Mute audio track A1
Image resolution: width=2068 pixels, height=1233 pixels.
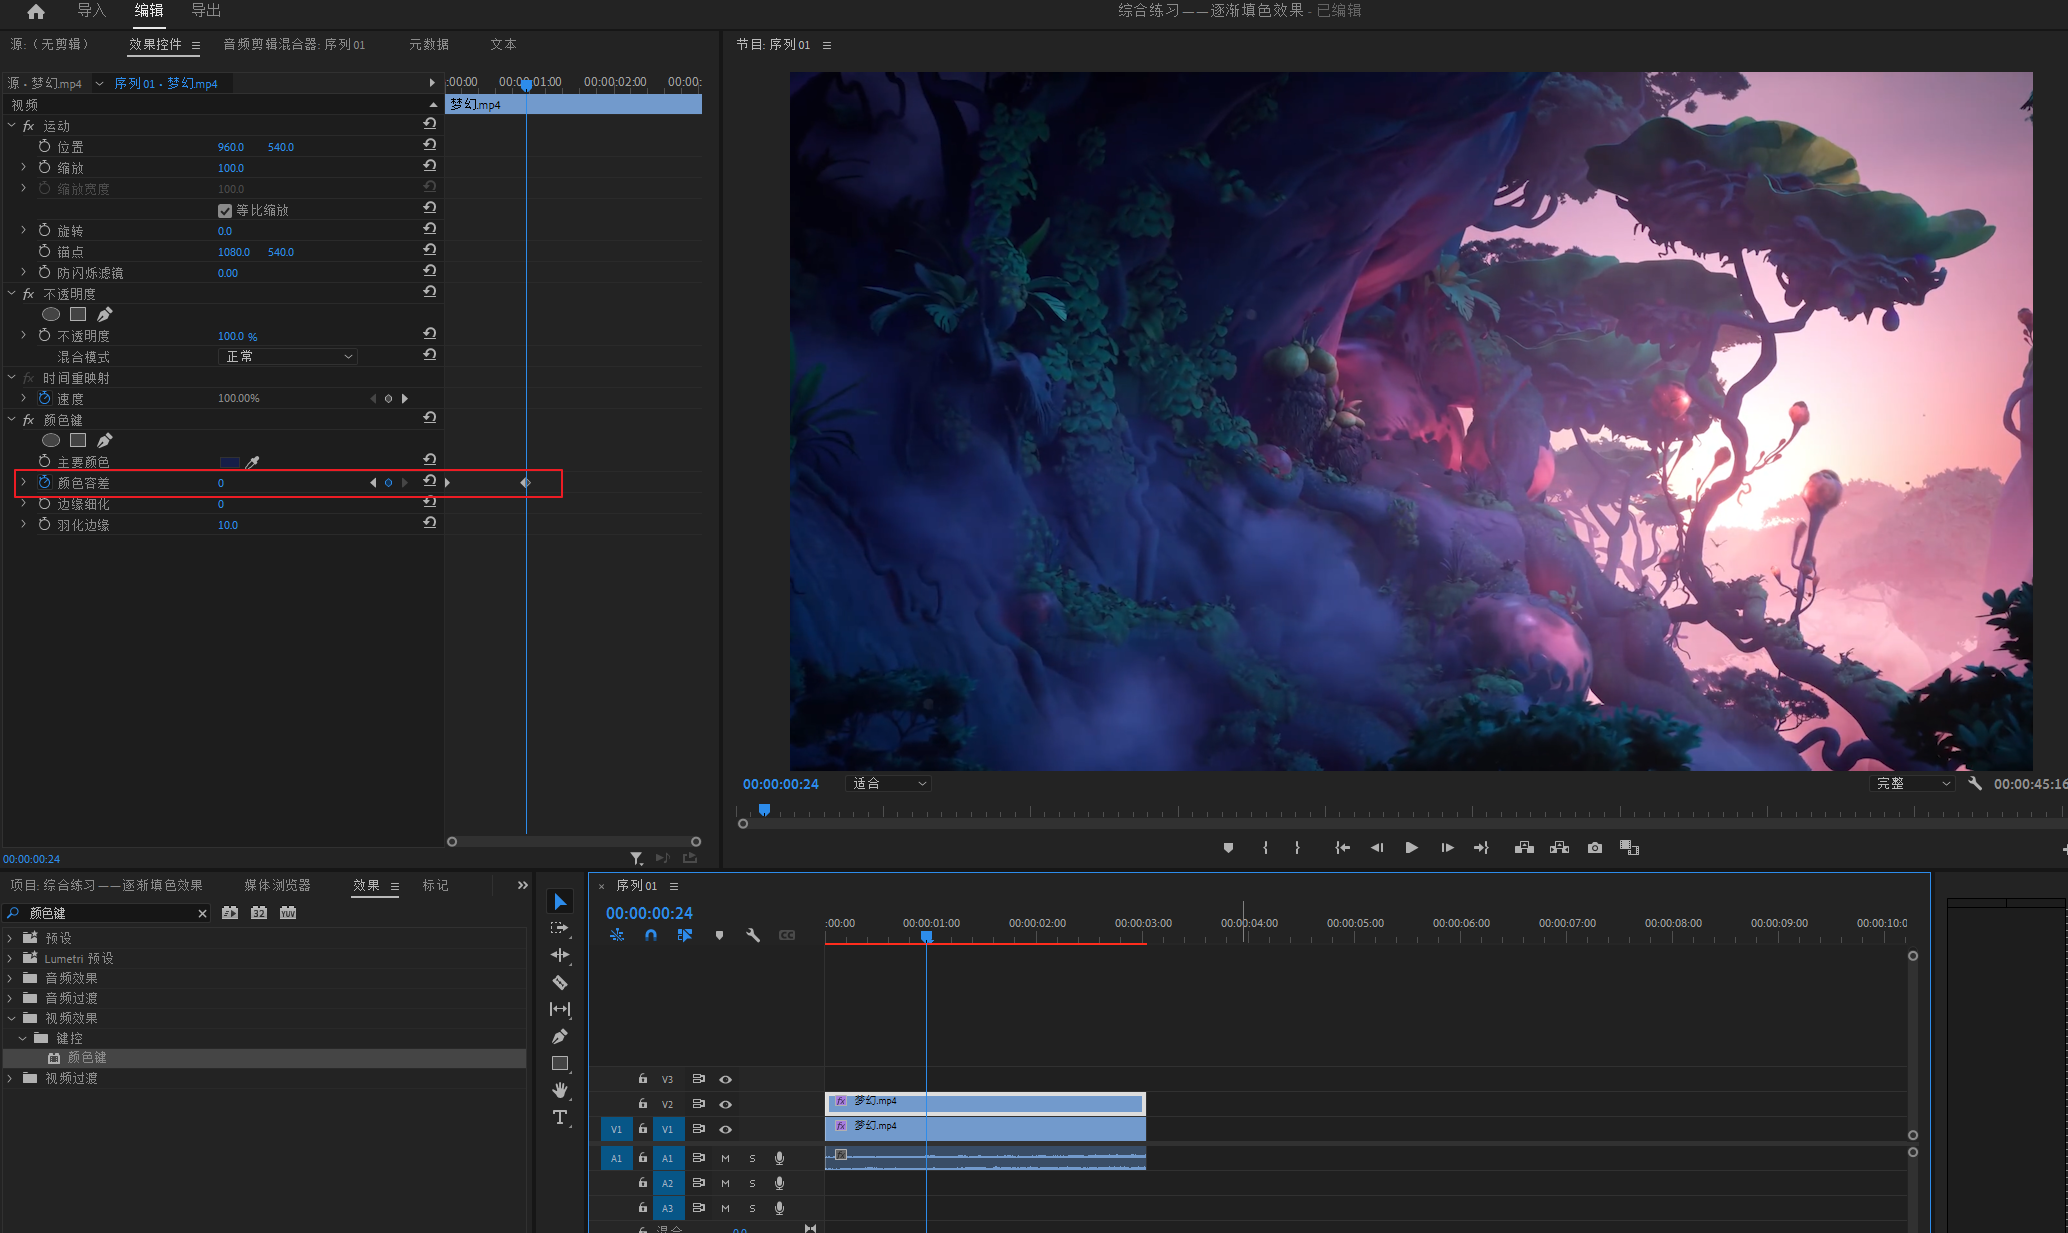click(x=726, y=1158)
